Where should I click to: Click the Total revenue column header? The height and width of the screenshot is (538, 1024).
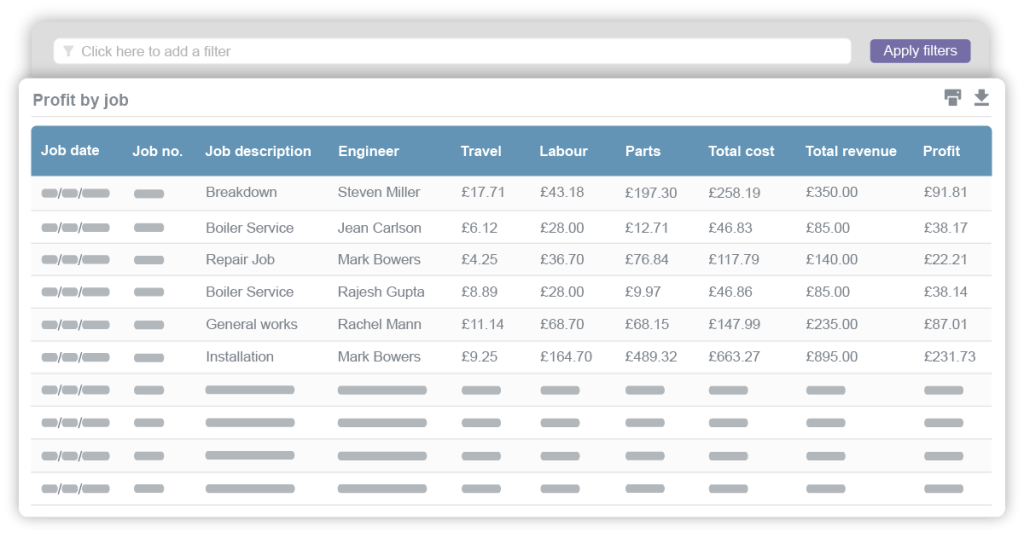(x=850, y=151)
